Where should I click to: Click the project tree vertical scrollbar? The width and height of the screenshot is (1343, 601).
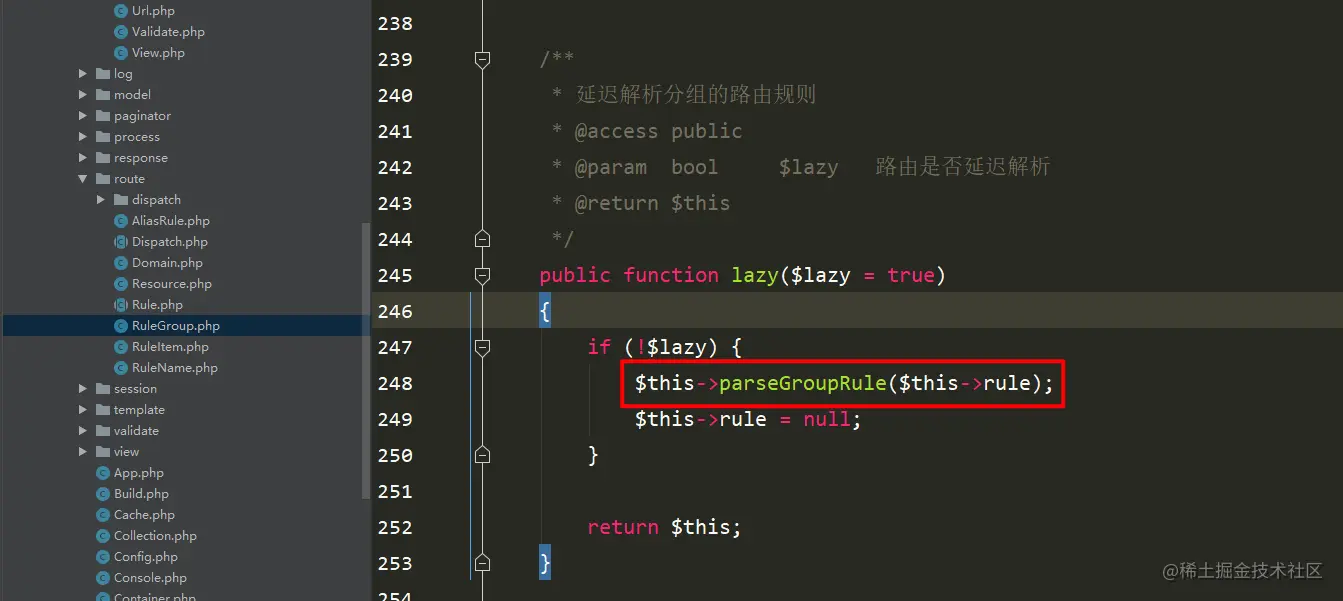coord(366,360)
